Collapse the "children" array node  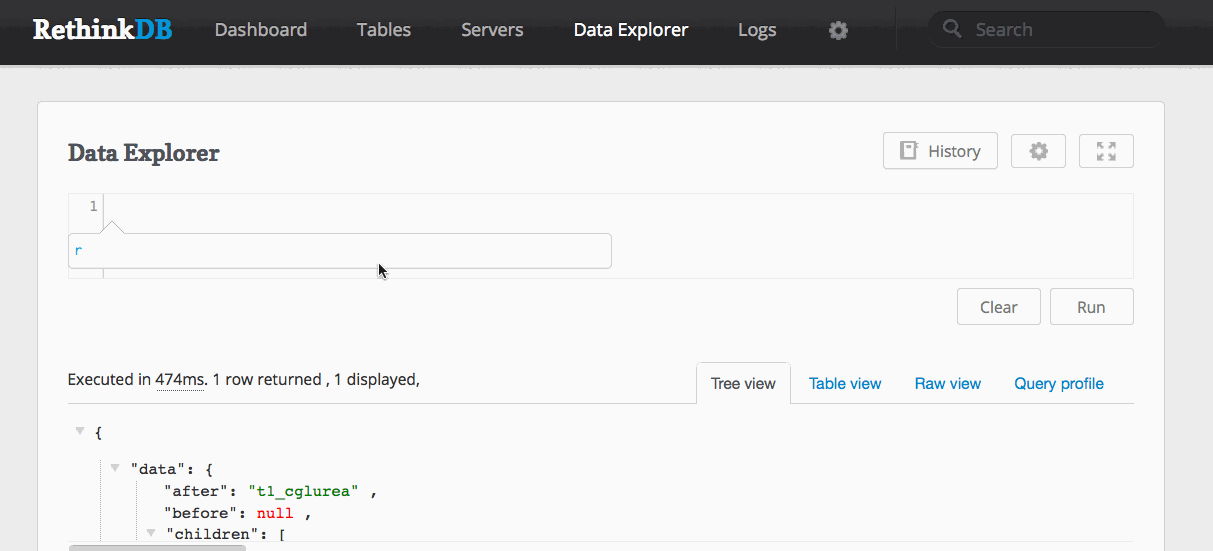point(152,533)
